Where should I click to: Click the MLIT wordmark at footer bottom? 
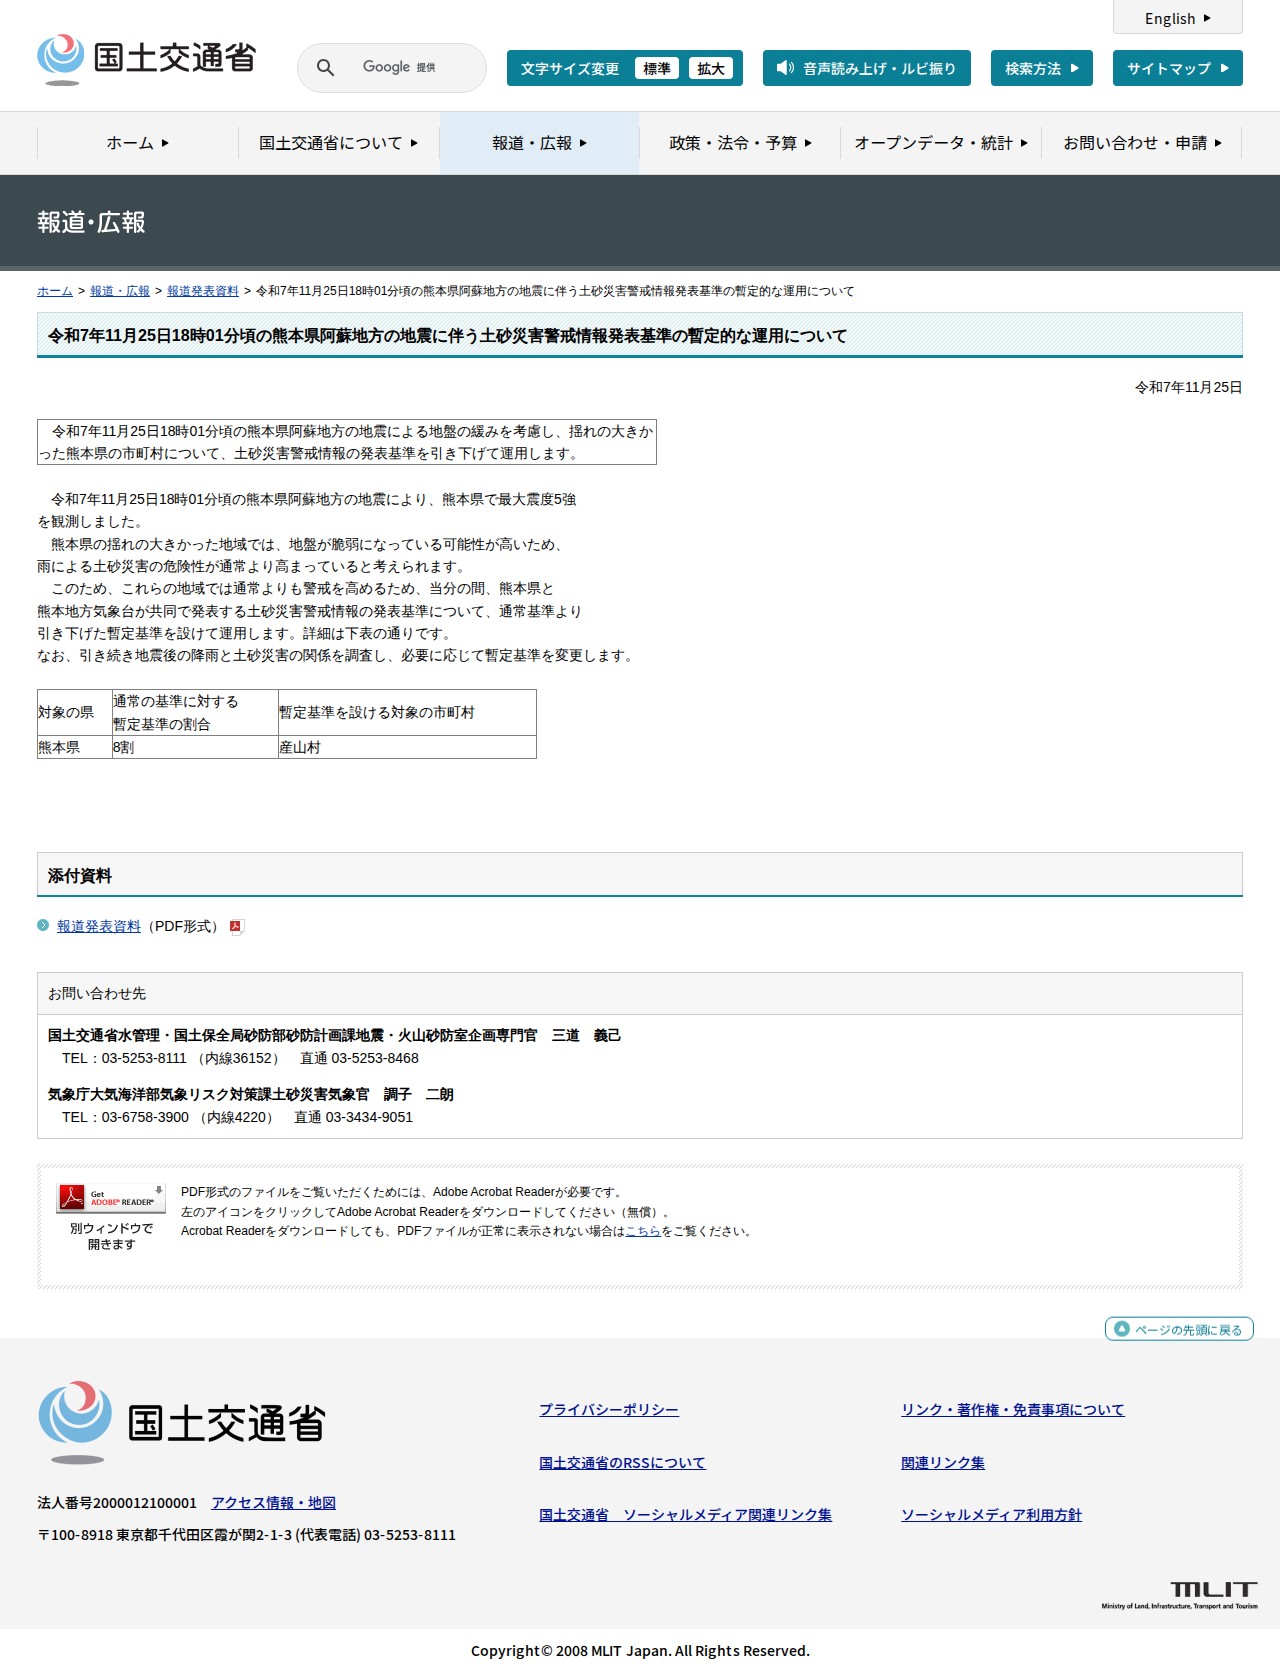click(1180, 1595)
